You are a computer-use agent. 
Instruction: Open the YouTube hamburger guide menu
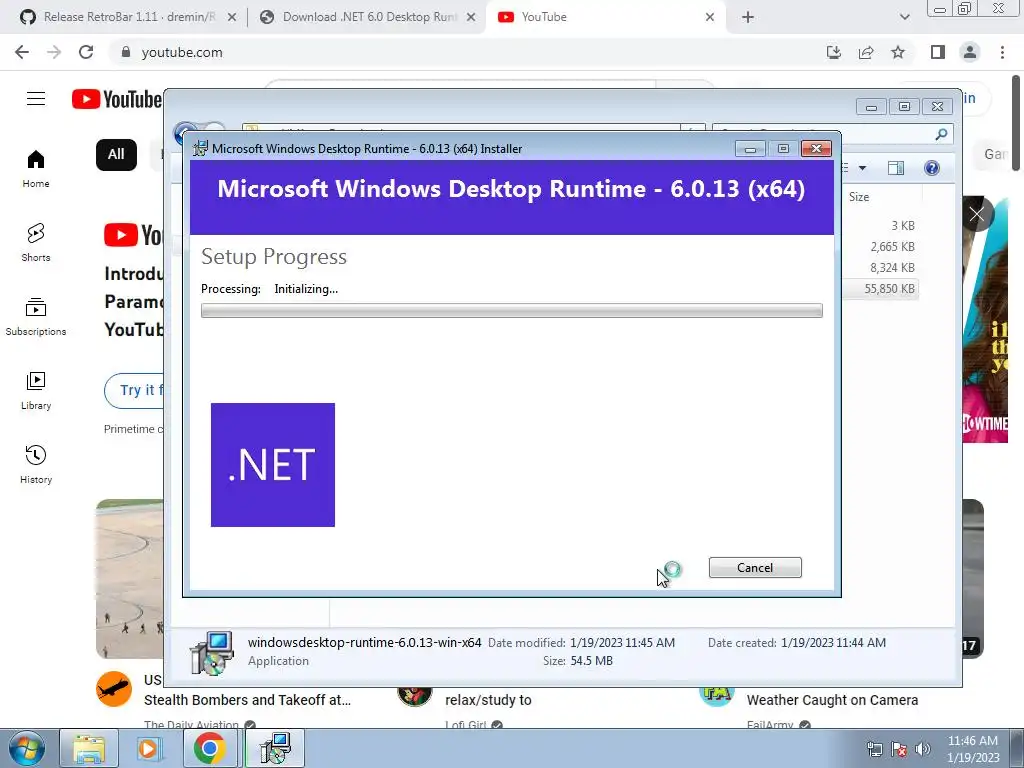36,99
